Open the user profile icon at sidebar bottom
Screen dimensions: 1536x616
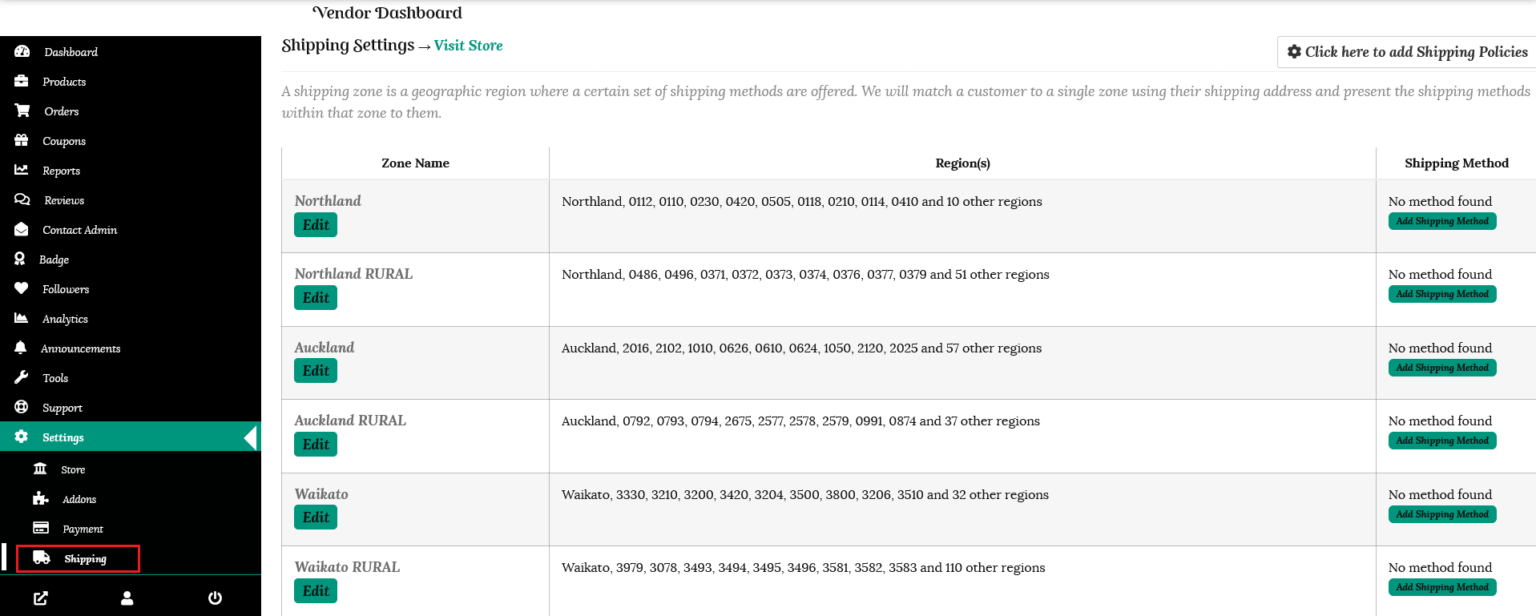pos(127,598)
